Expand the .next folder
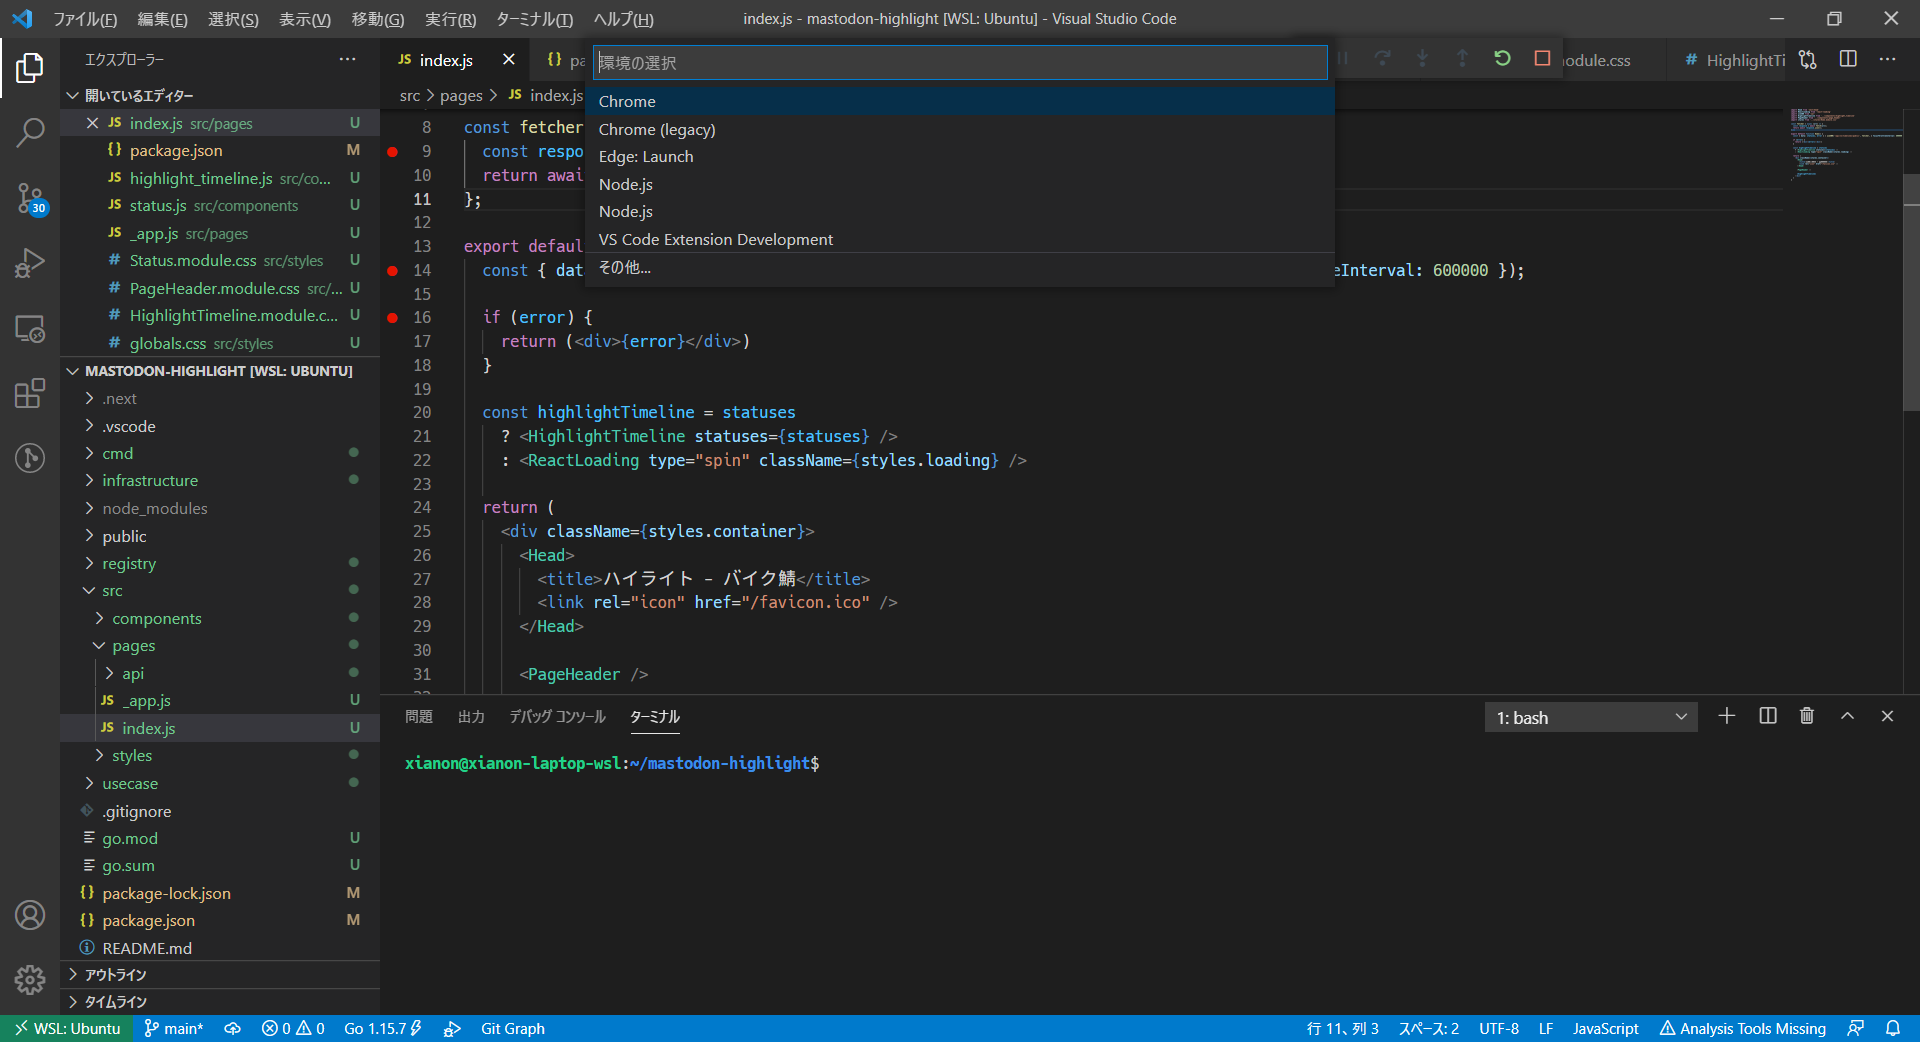Image resolution: width=1920 pixels, height=1042 pixels. pyautogui.click(x=220, y=398)
